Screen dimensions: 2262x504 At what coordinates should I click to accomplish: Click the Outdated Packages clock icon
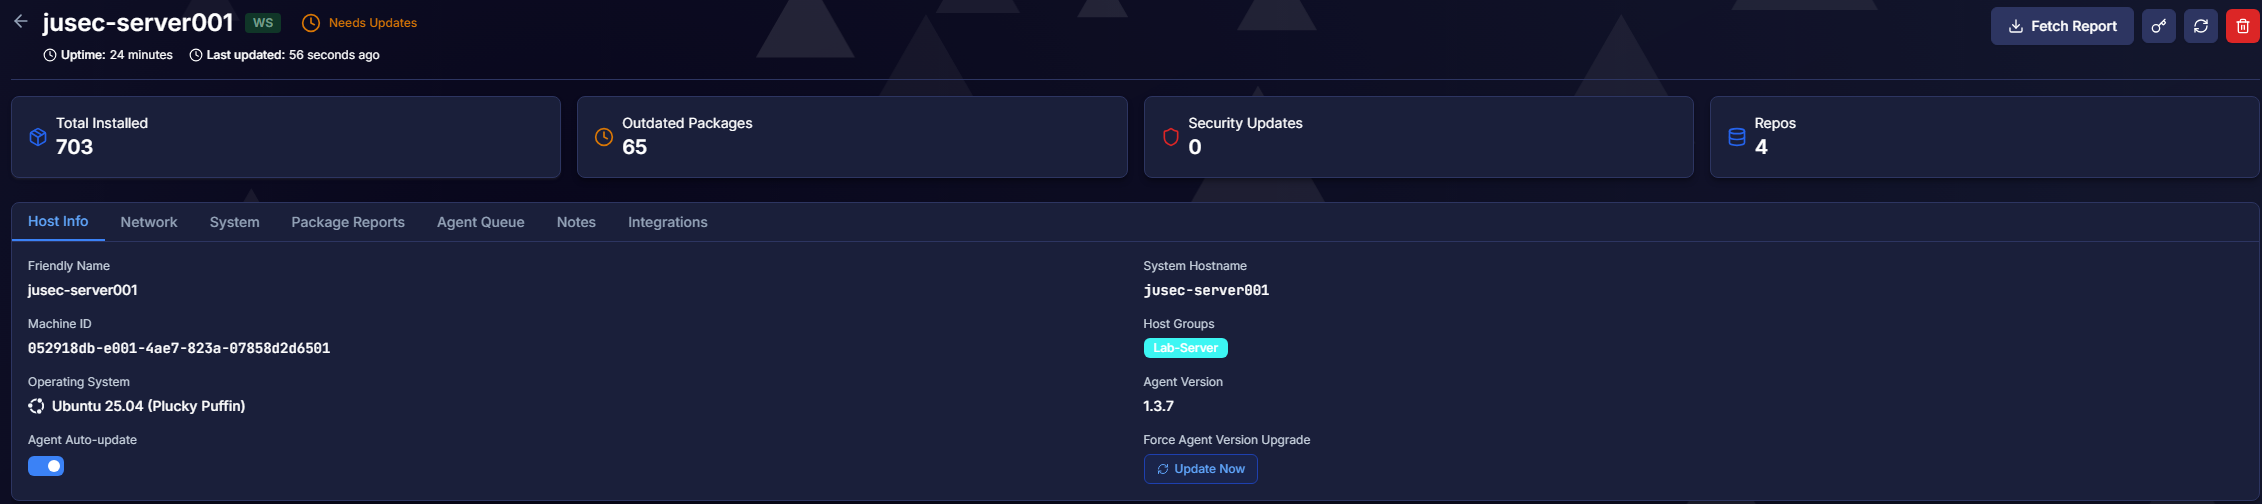604,137
